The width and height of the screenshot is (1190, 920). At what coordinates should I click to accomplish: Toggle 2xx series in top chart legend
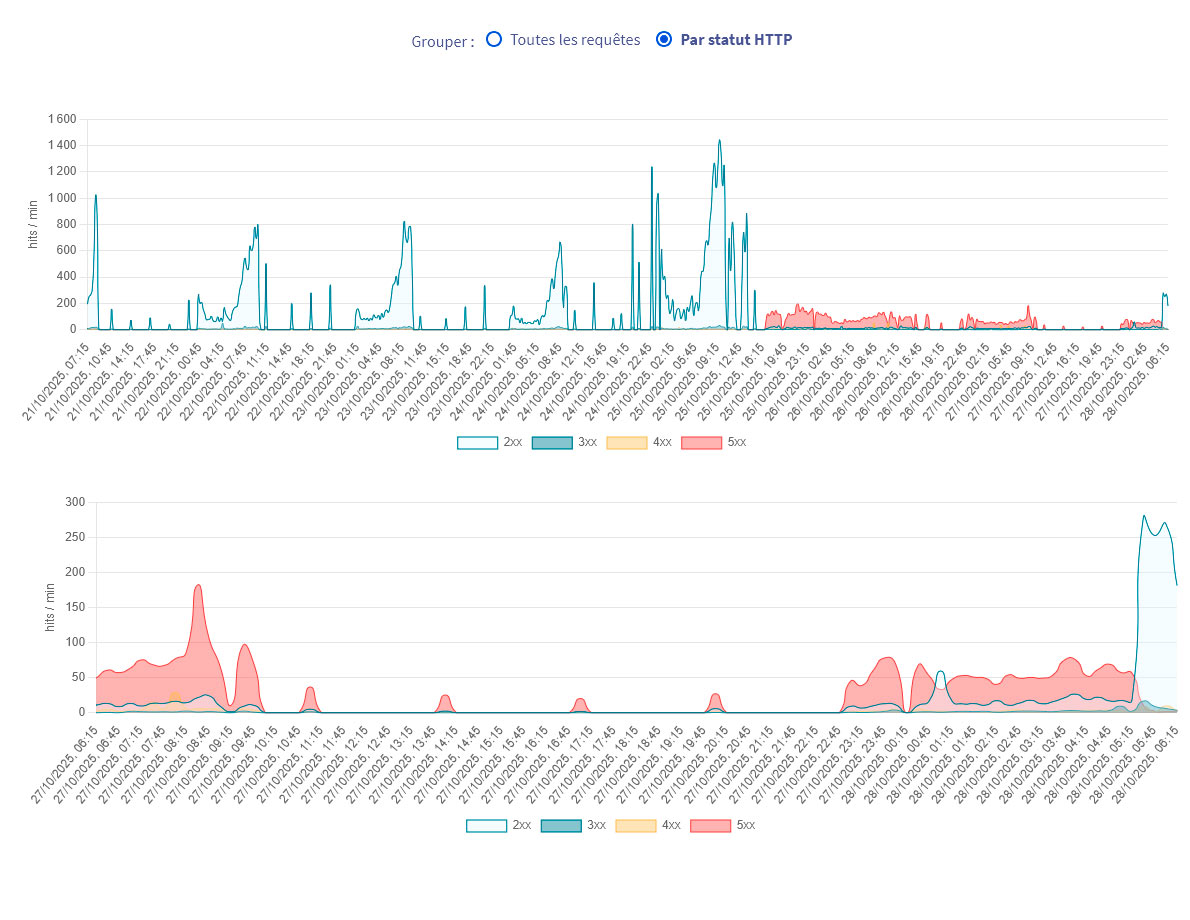[477, 442]
